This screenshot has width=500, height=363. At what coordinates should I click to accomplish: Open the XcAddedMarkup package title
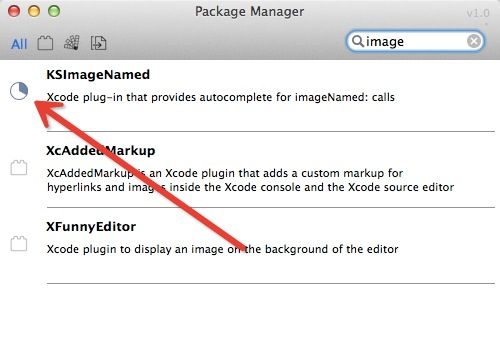click(x=101, y=151)
